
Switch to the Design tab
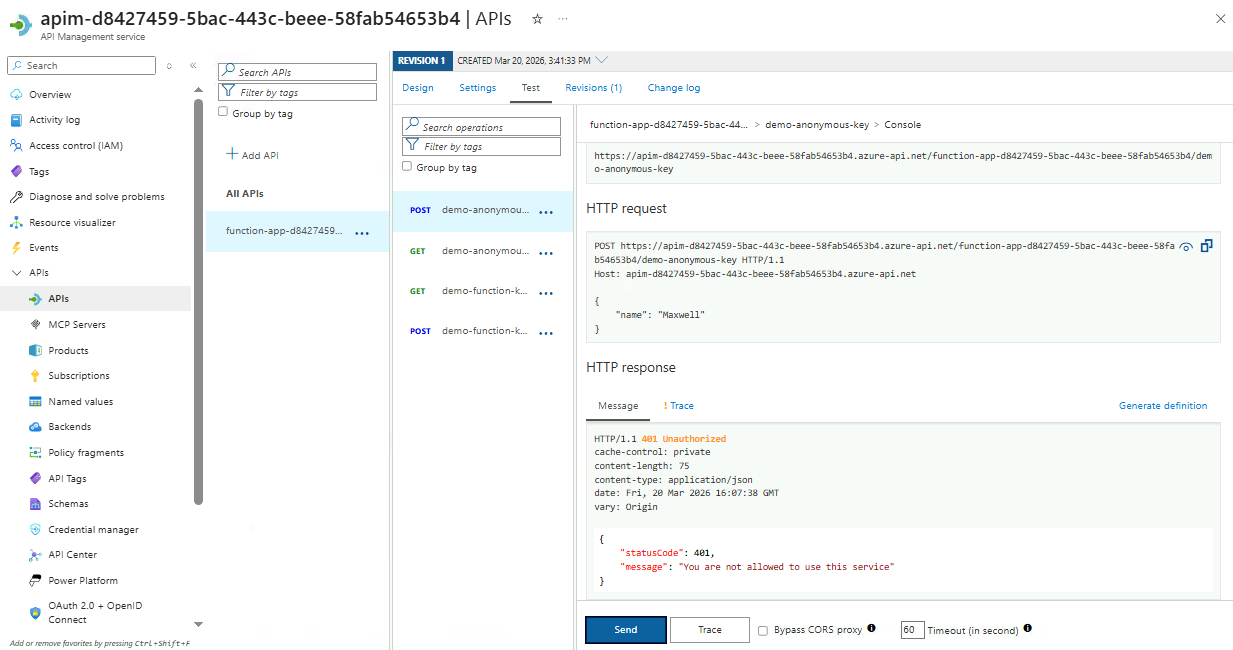tap(418, 88)
